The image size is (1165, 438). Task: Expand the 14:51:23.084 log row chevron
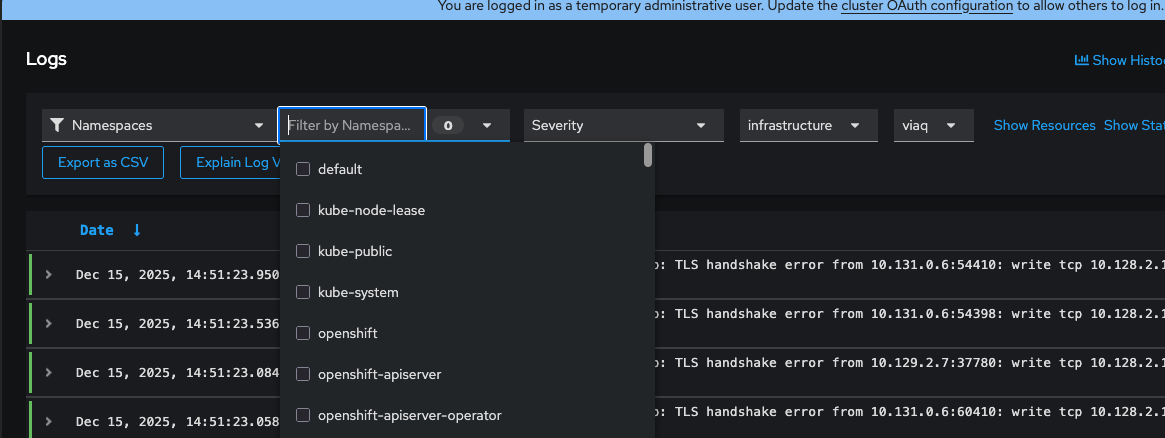48,374
